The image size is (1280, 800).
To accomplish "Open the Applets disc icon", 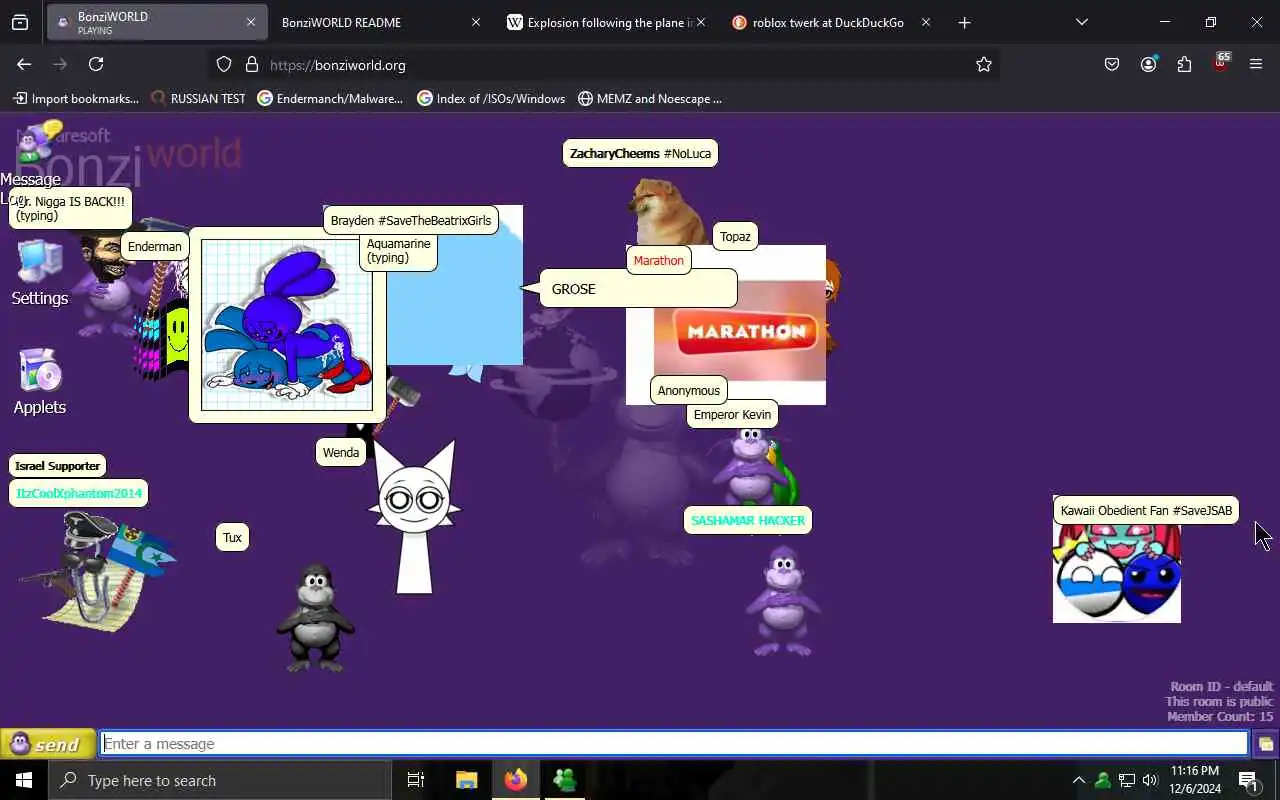I will tap(41, 371).
